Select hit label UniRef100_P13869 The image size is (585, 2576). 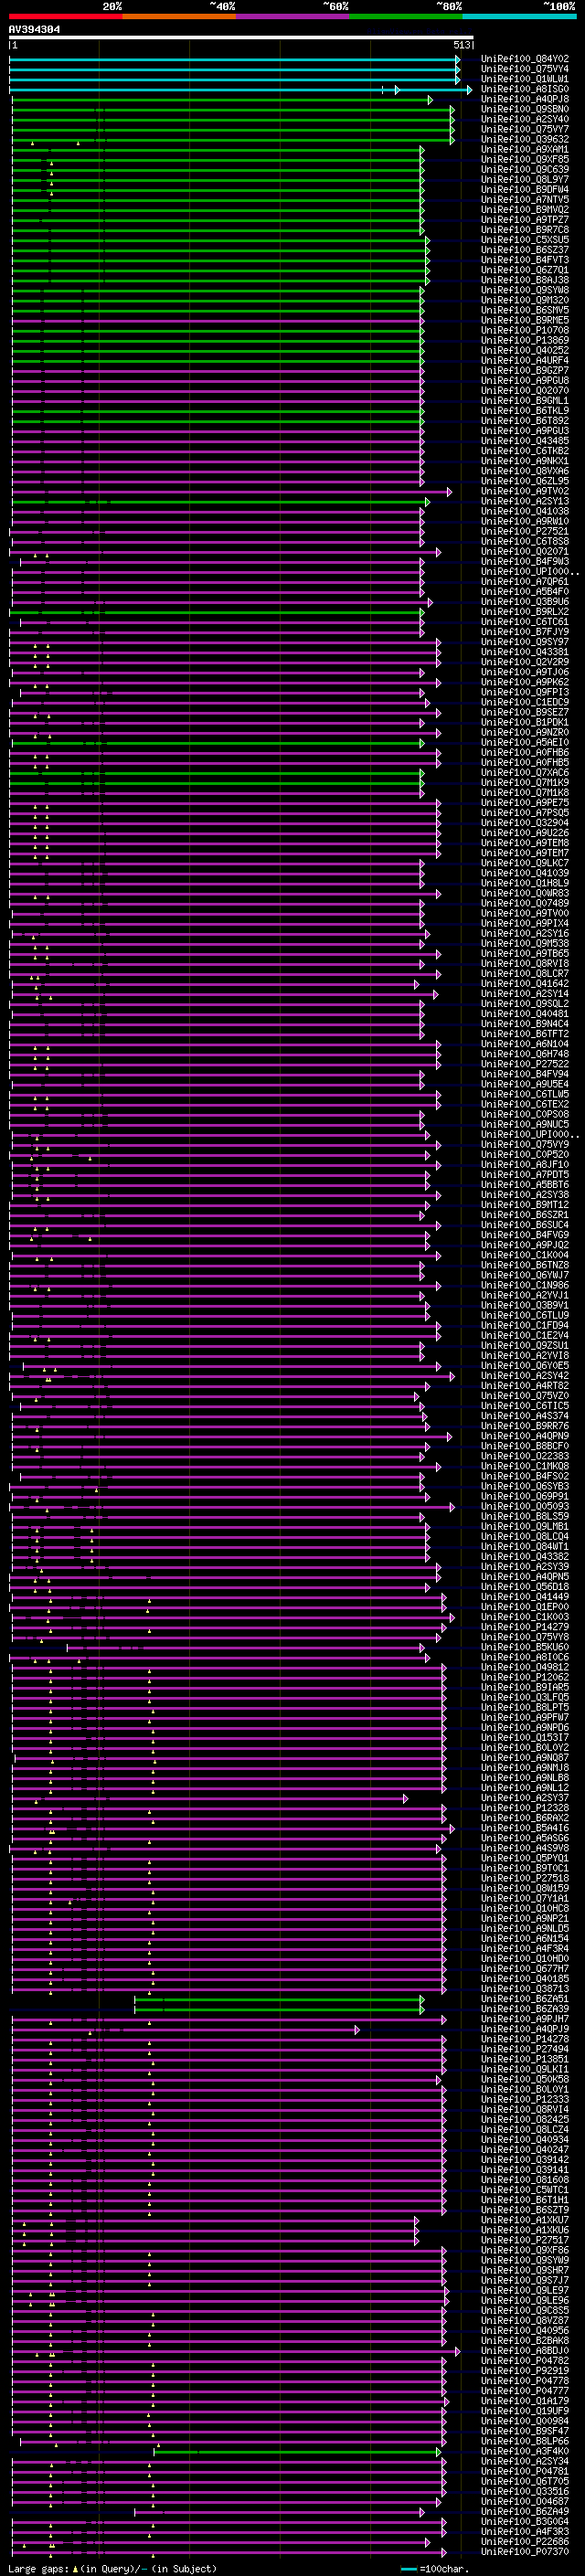coord(525,340)
